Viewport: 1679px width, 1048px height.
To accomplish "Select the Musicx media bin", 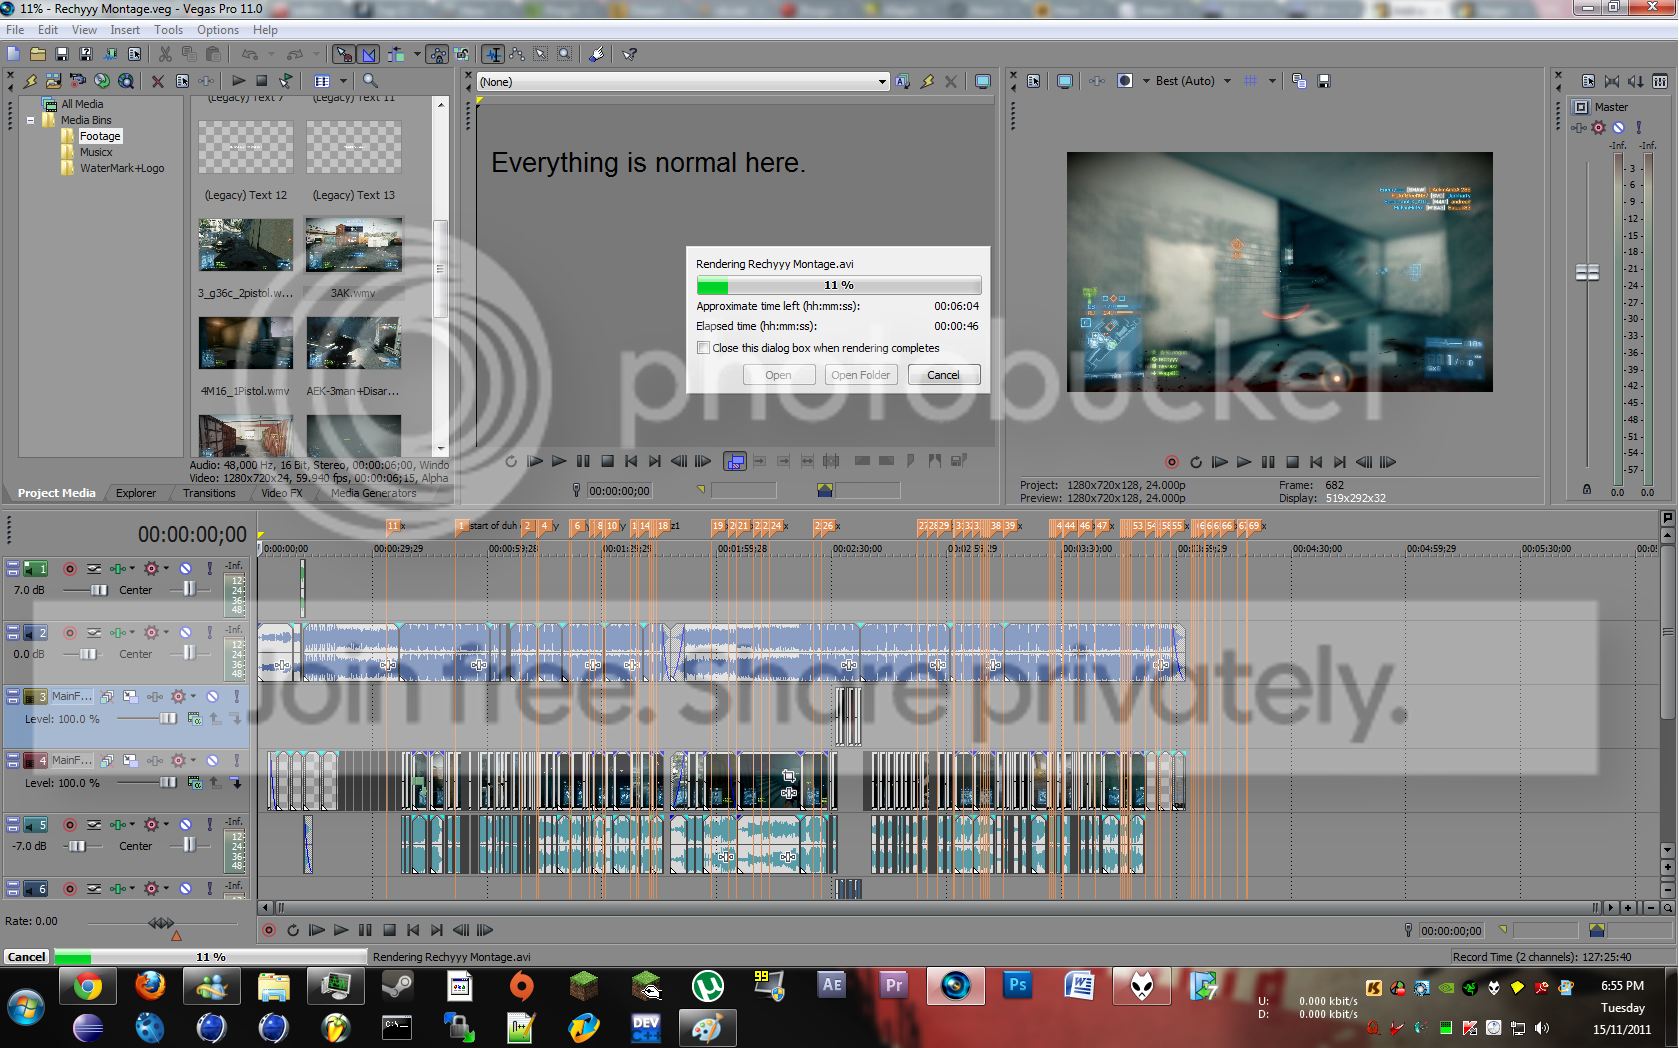I will tap(96, 152).
